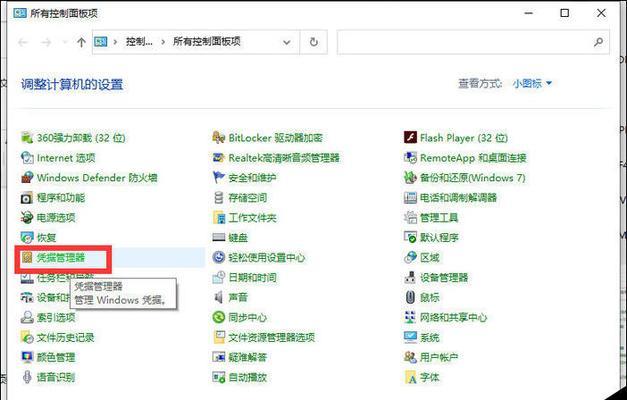The height and width of the screenshot is (400, 627).
Task: Open the 轻松使用设置中心 icon
Action: [x=218, y=258]
